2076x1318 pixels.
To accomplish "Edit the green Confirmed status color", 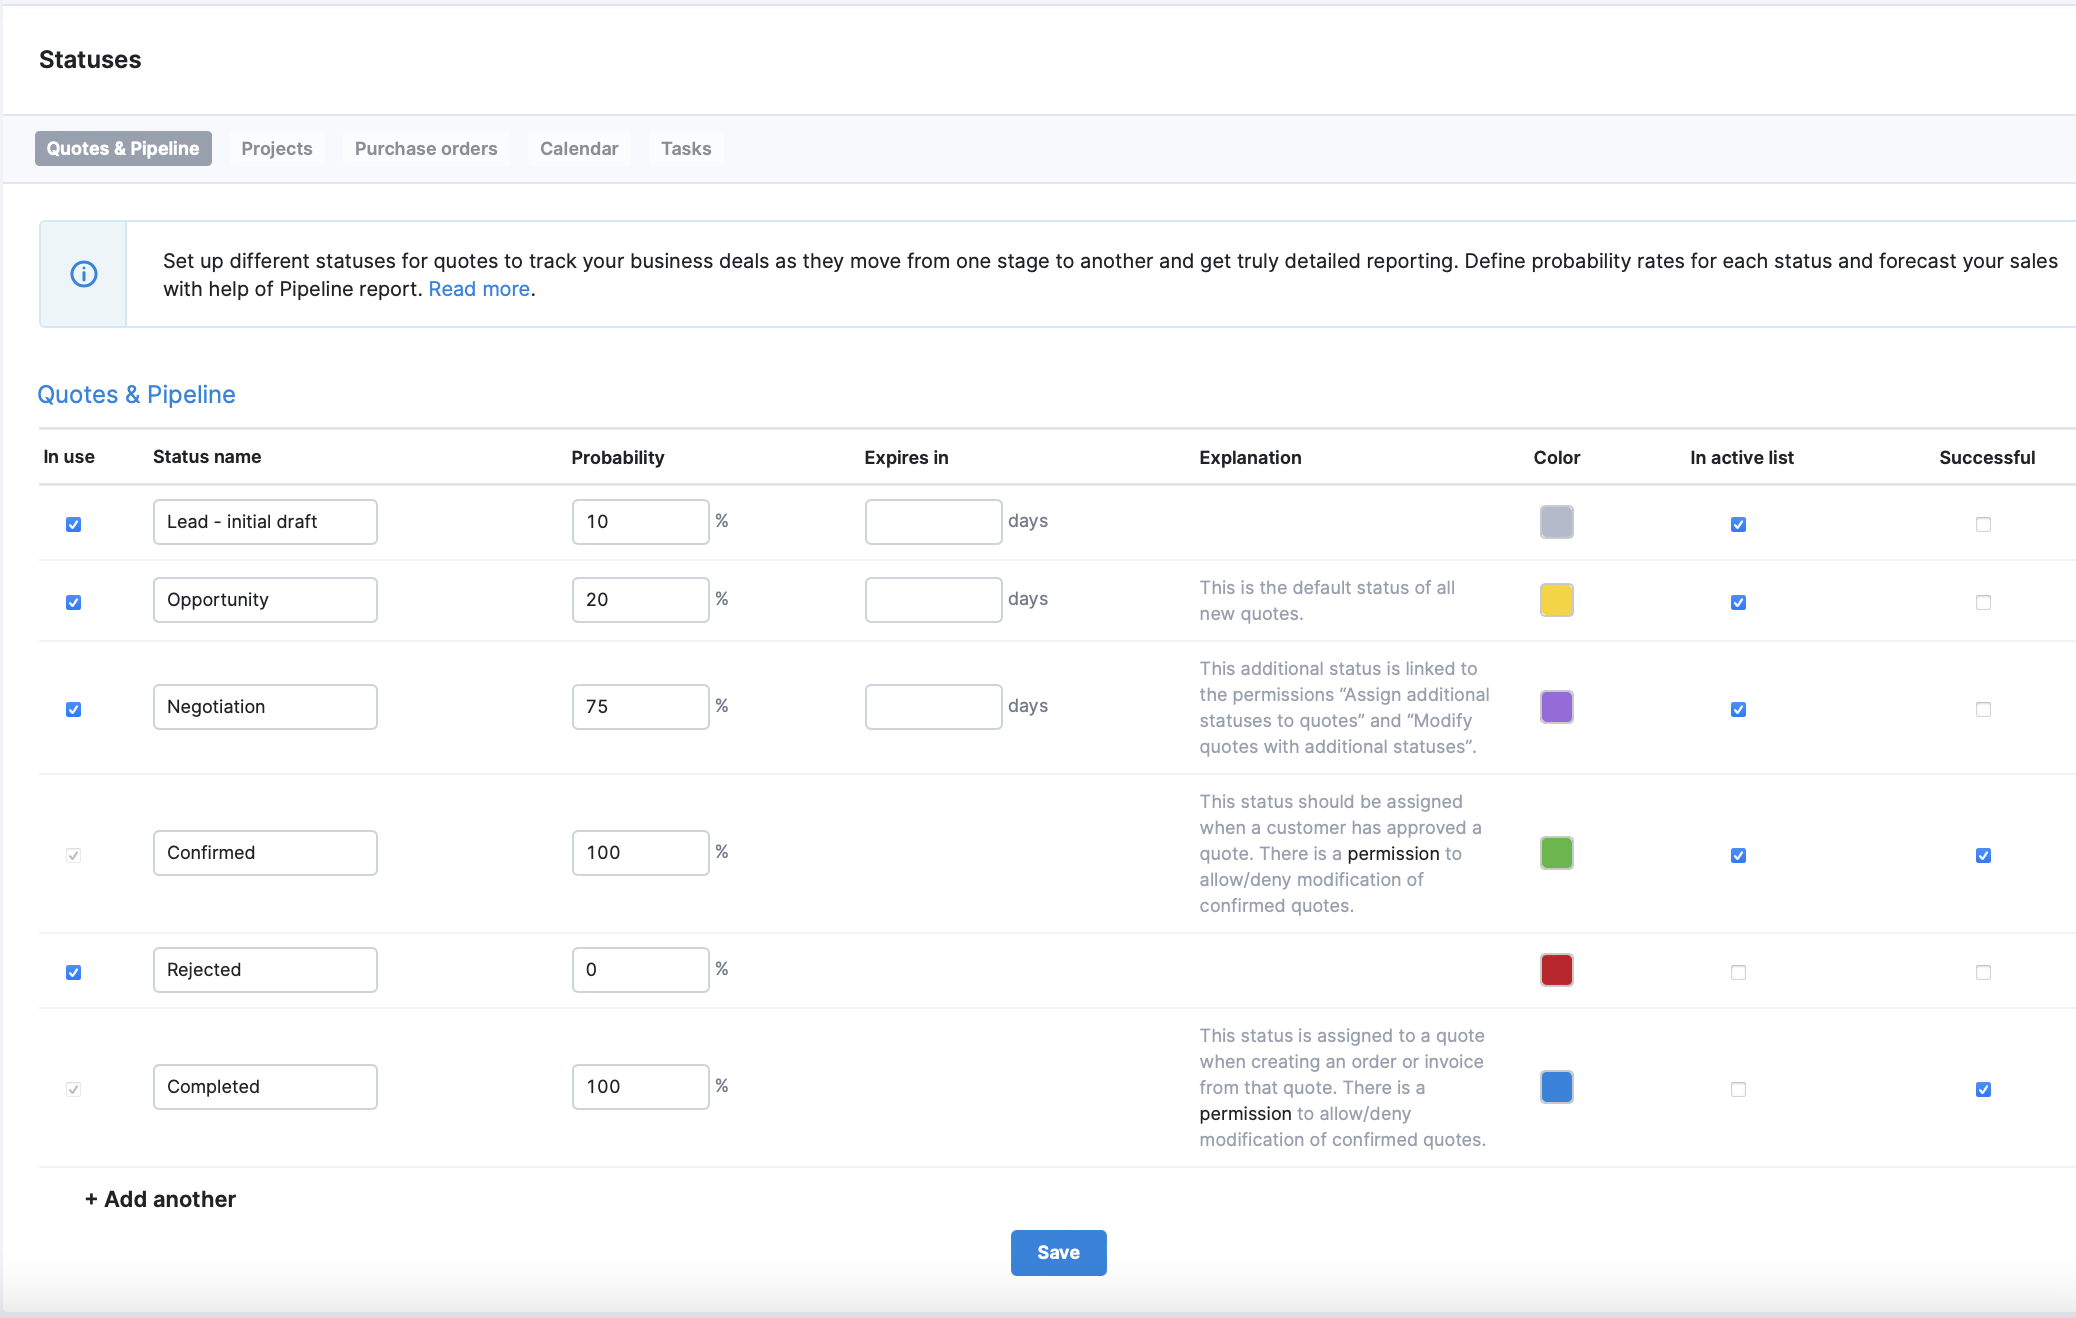I will coord(1555,853).
